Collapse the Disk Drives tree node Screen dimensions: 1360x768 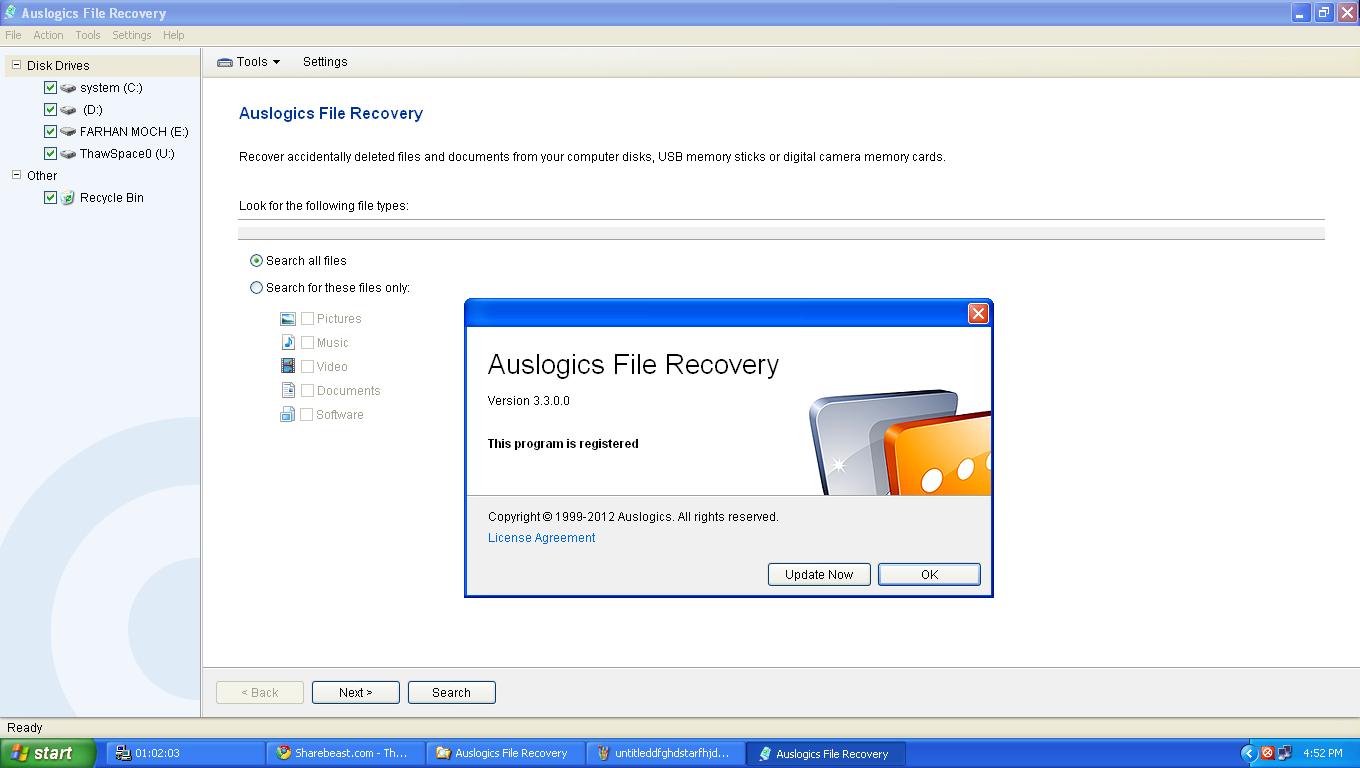coord(16,65)
